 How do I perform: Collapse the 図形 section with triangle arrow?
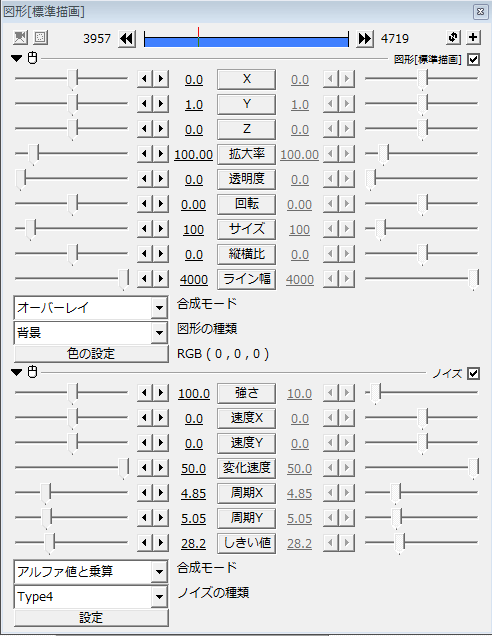point(17,59)
